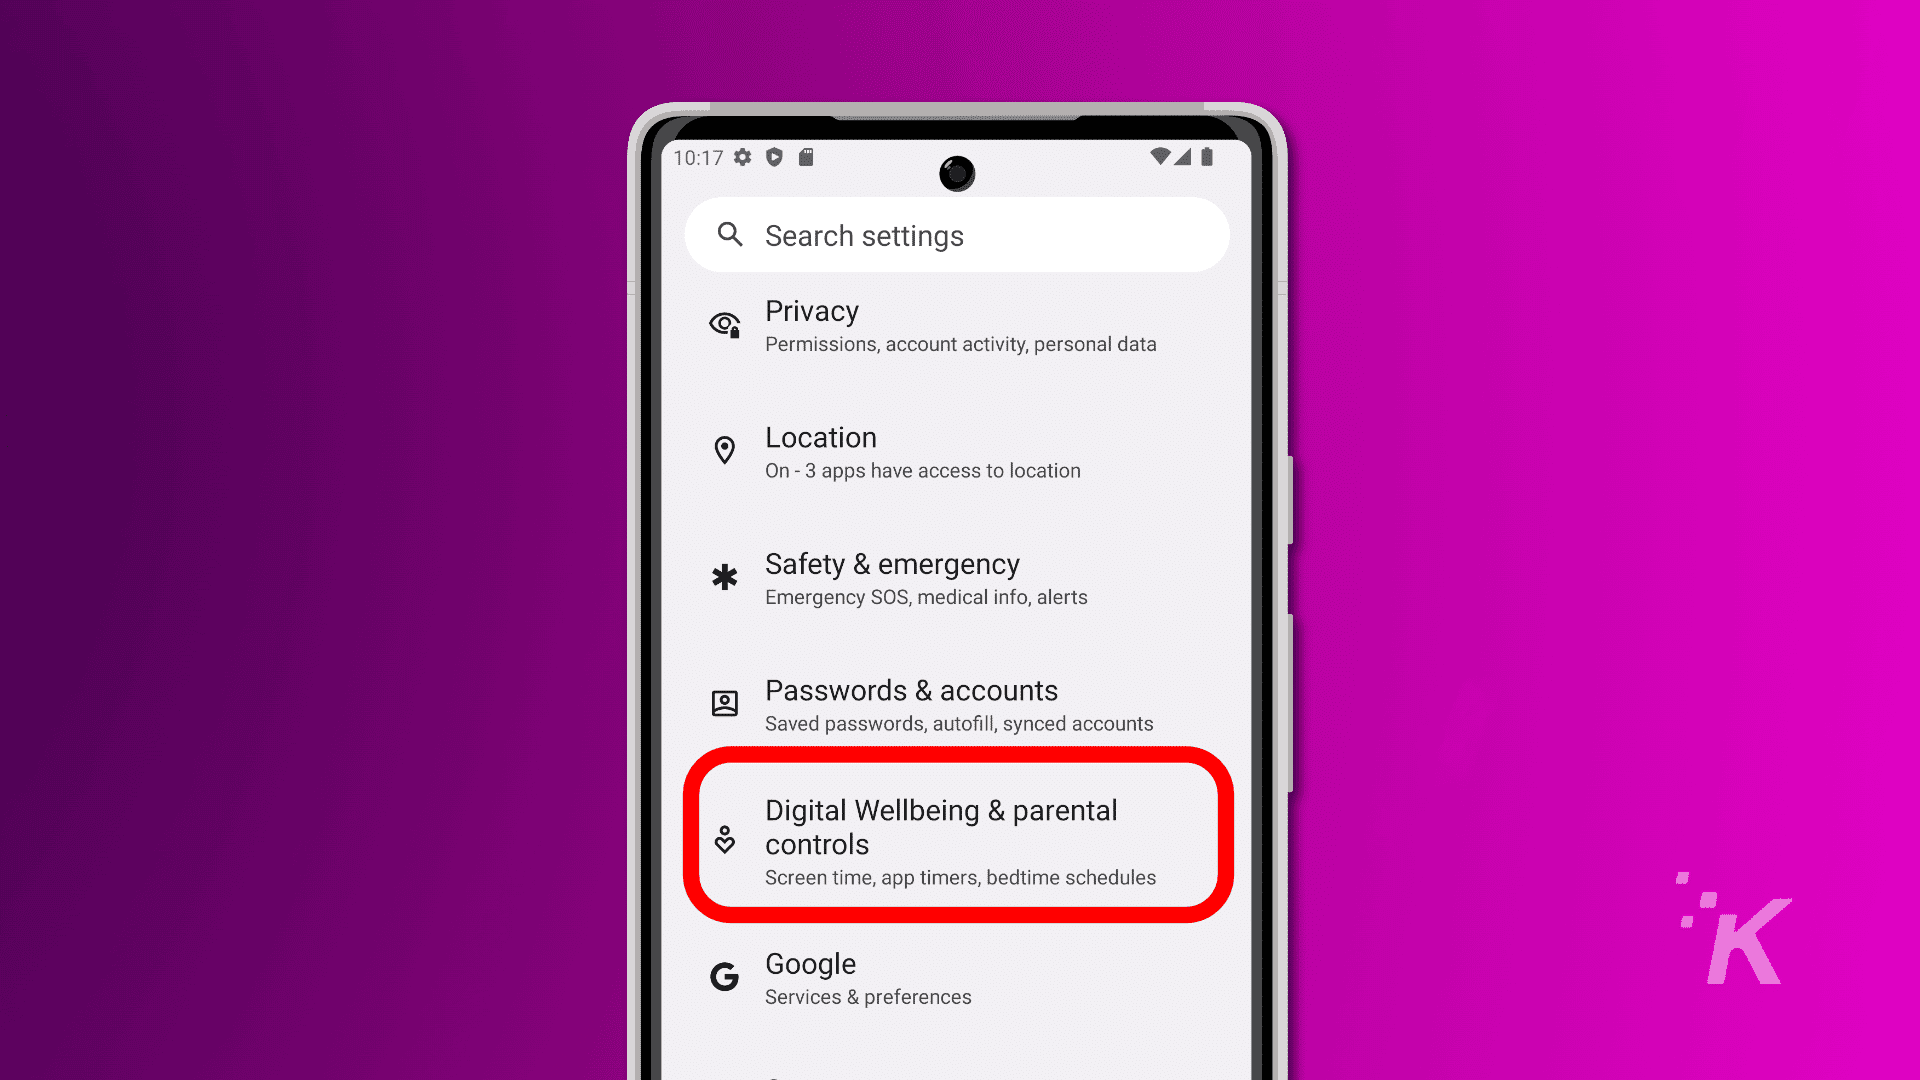Tap the Search settings input field
Viewport: 1920px width, 1080px height.
(957, 235)
